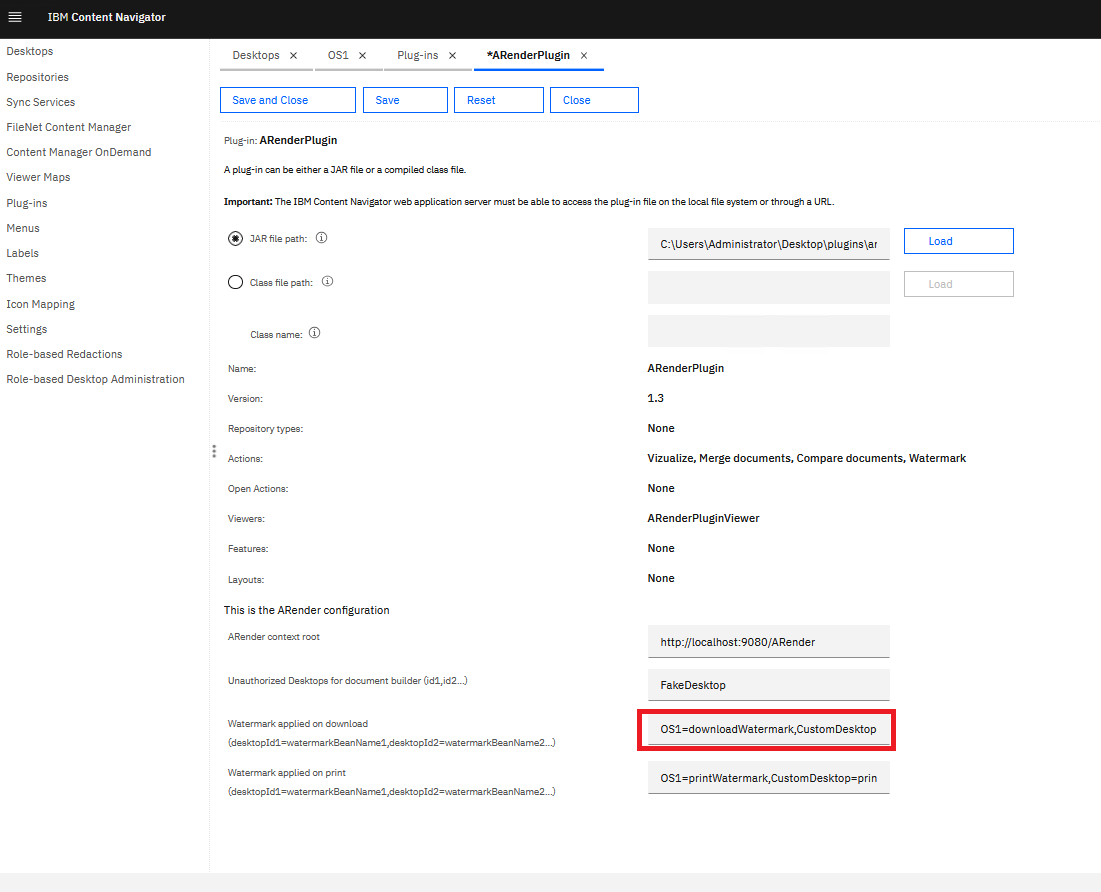This screenshot has width=1101, height=892.
Task: Select the Class file path radio button
Action: pyautogui.click(x=235, y=282)
